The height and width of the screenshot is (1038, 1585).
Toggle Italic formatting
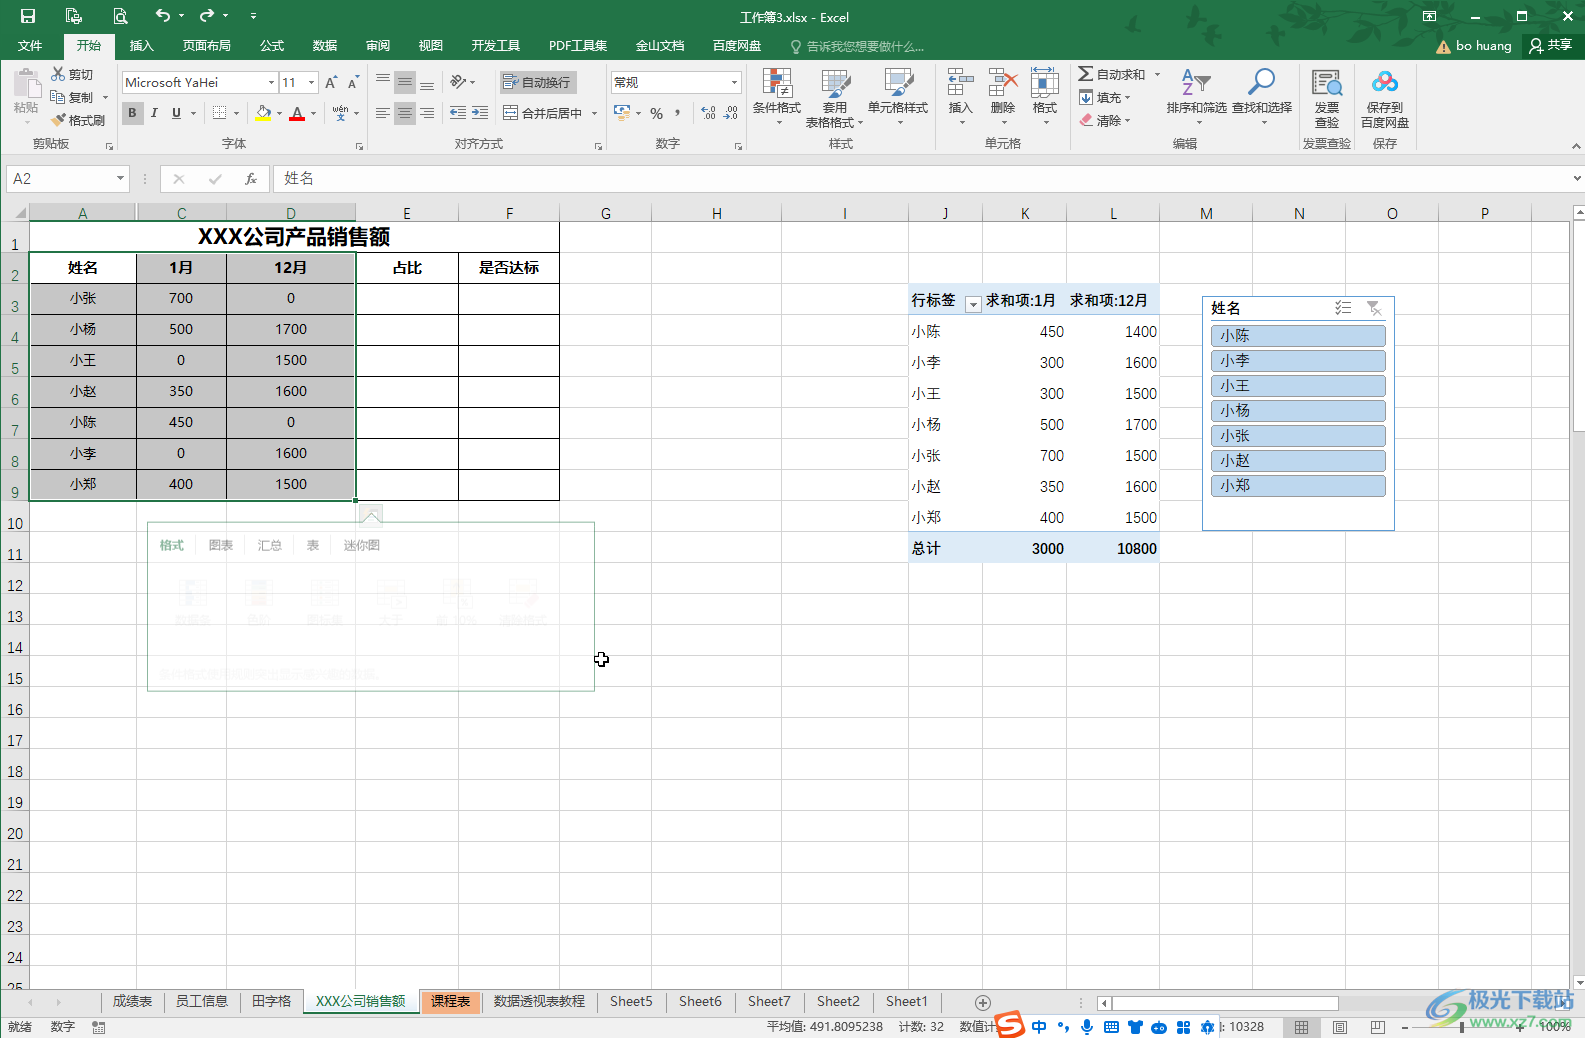click(x=154, y=113)
